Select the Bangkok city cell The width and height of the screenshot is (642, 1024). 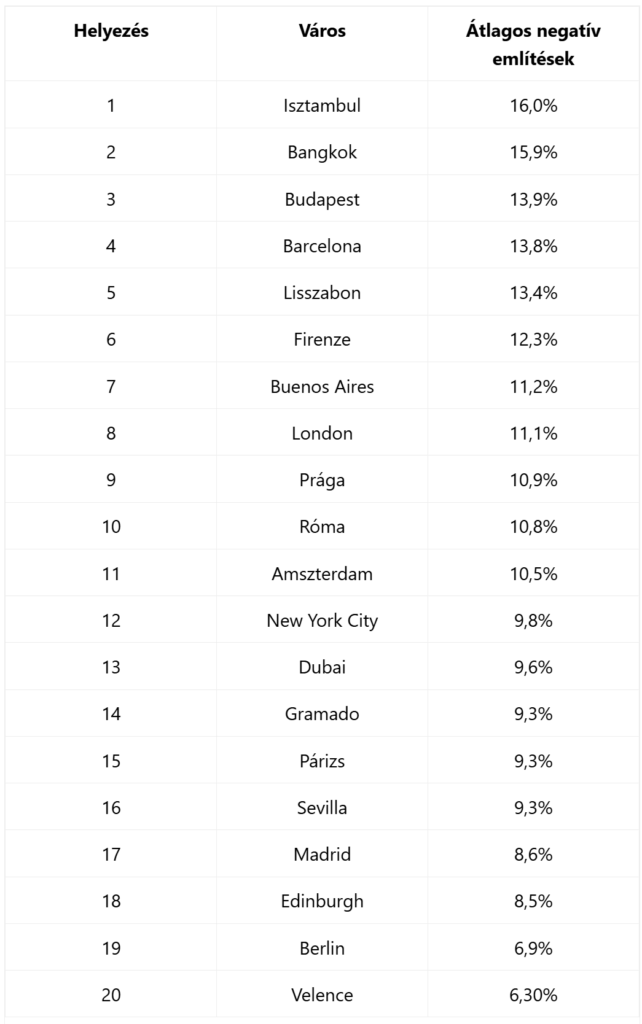click(x=322, y=152)
